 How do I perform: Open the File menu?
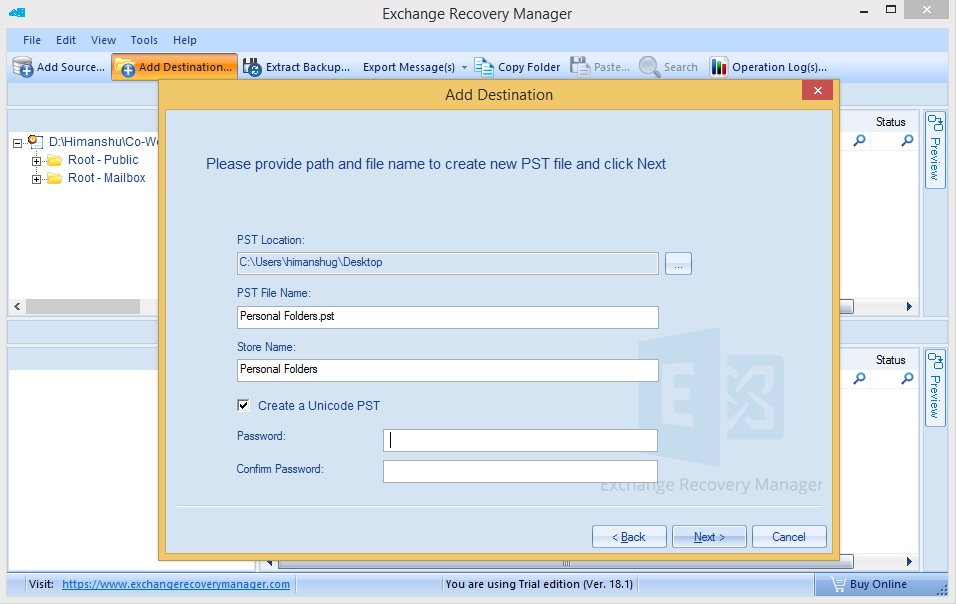point(32,40)
